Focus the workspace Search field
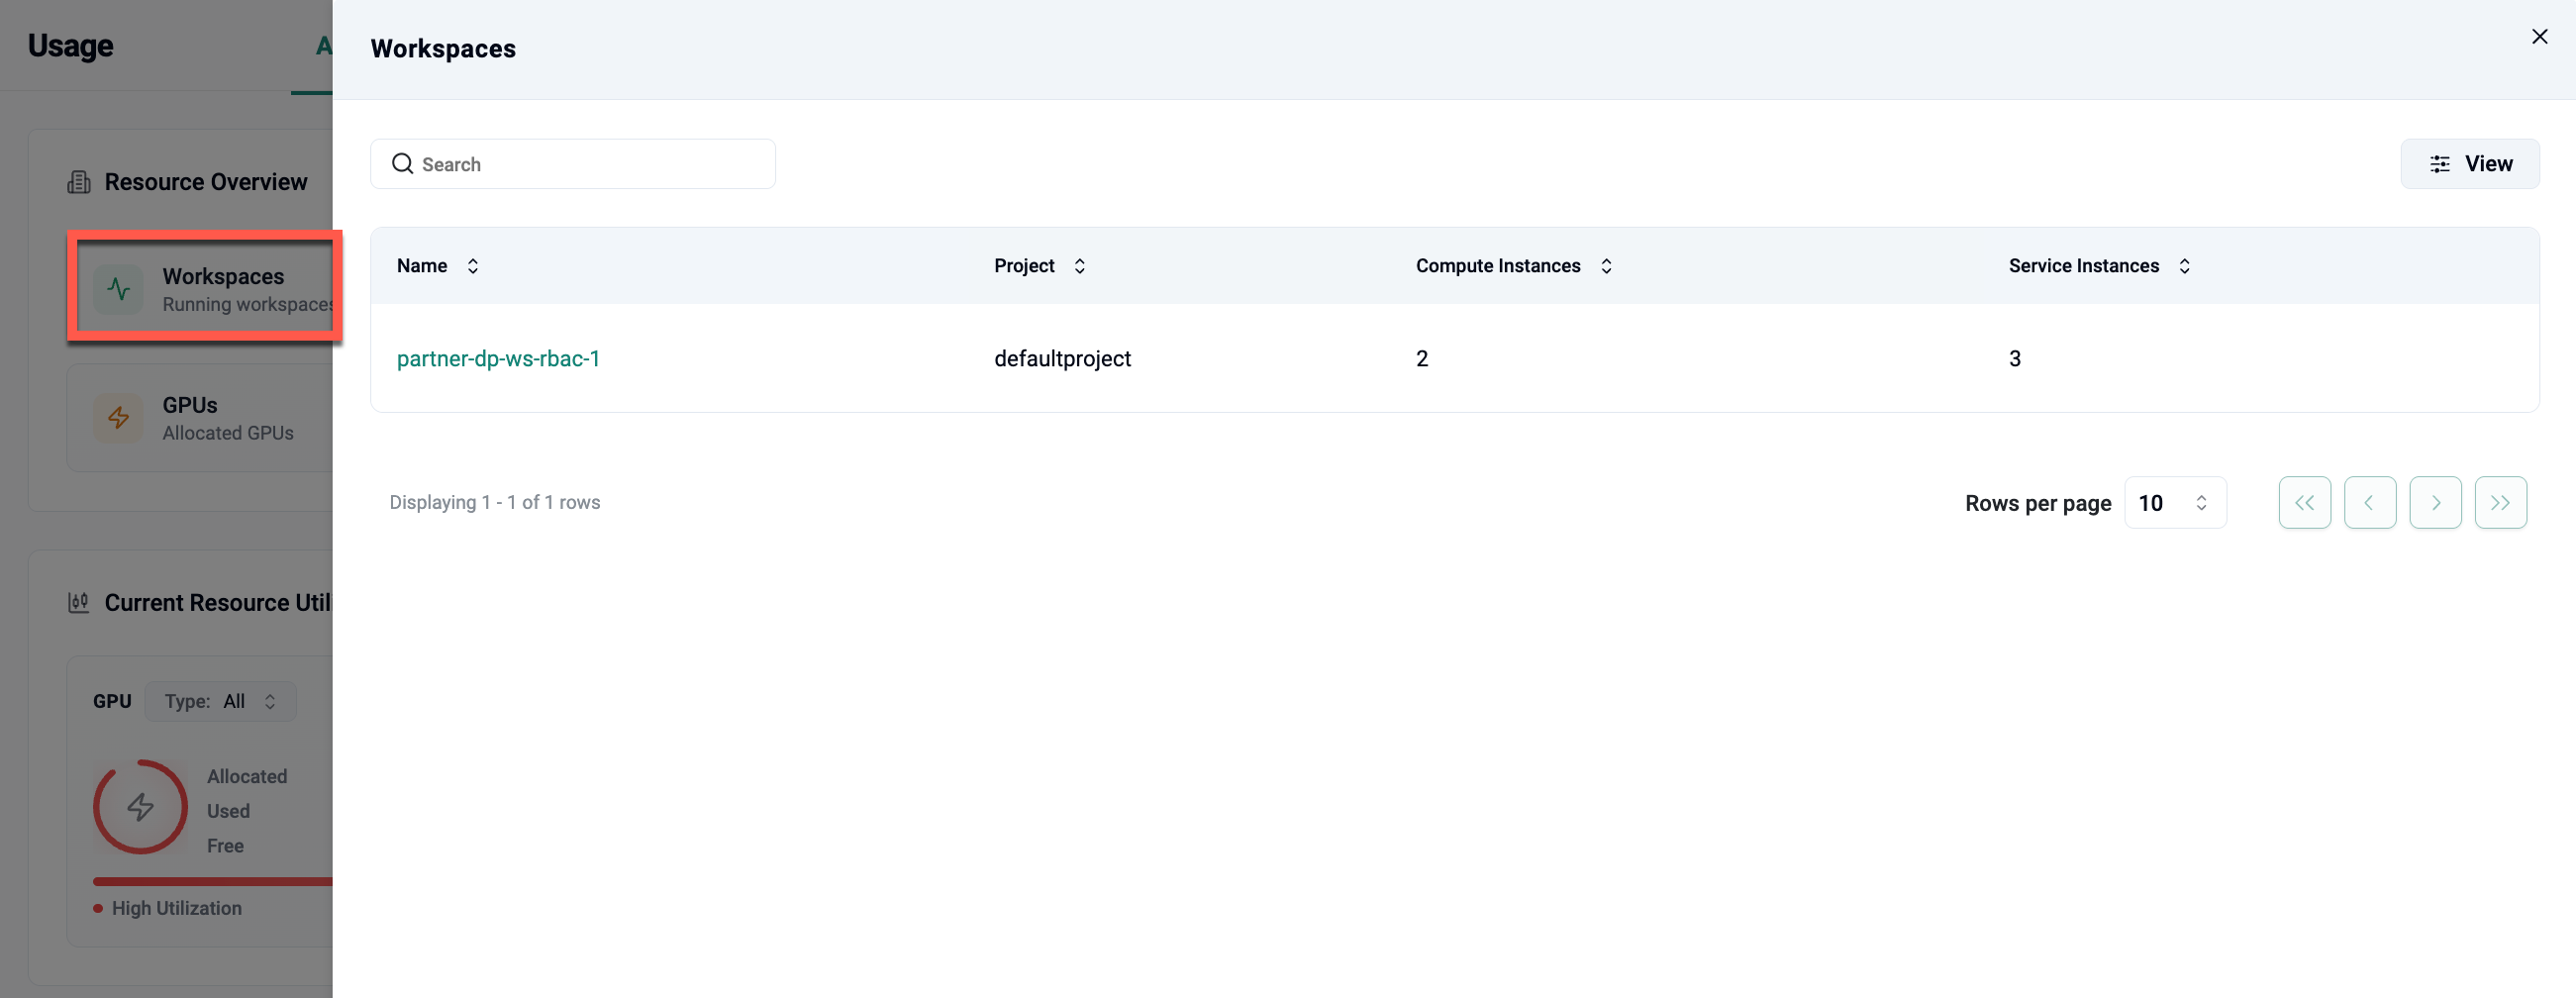The width and height of the screenshot is (2576, 998). click(x=590, y=164)
